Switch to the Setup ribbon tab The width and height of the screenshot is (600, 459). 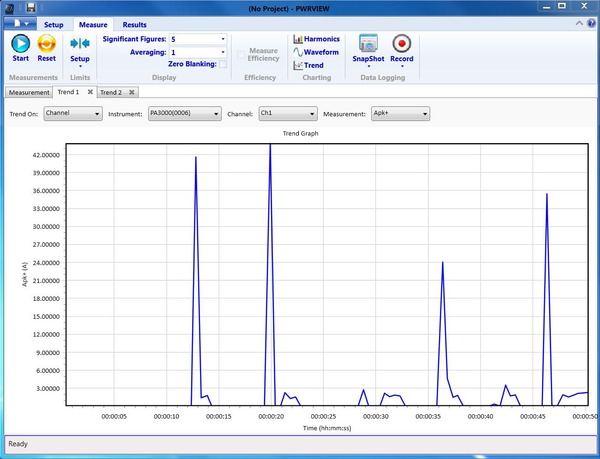click(53, 23)
